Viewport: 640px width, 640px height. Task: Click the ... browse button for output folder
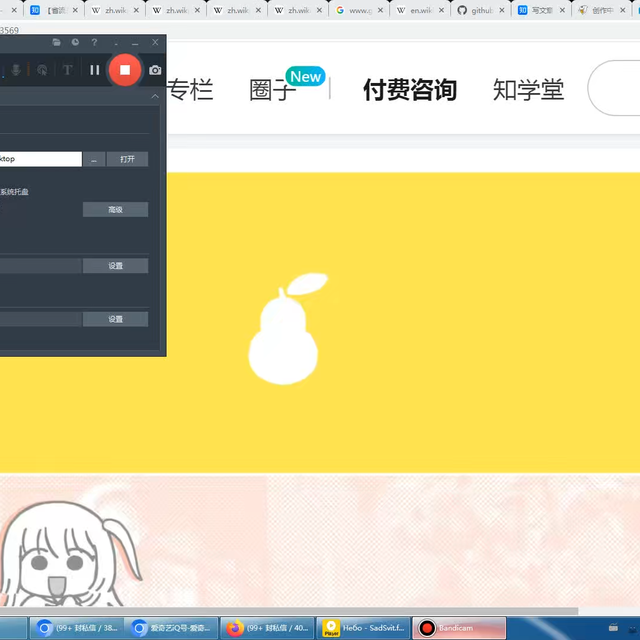coord(93,159)
